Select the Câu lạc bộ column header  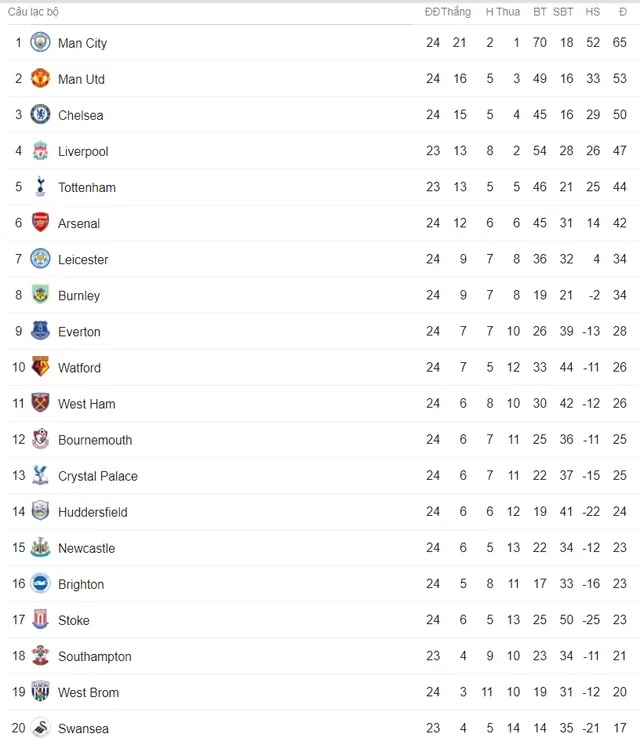click(x=33, y=12)
